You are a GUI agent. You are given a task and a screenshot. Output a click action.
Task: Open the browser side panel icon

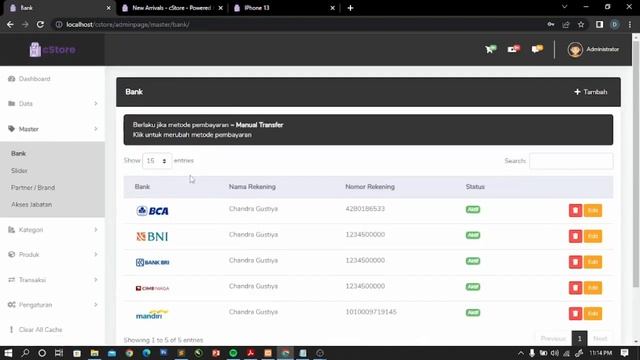pyautogui.click(x=599, y=24)
